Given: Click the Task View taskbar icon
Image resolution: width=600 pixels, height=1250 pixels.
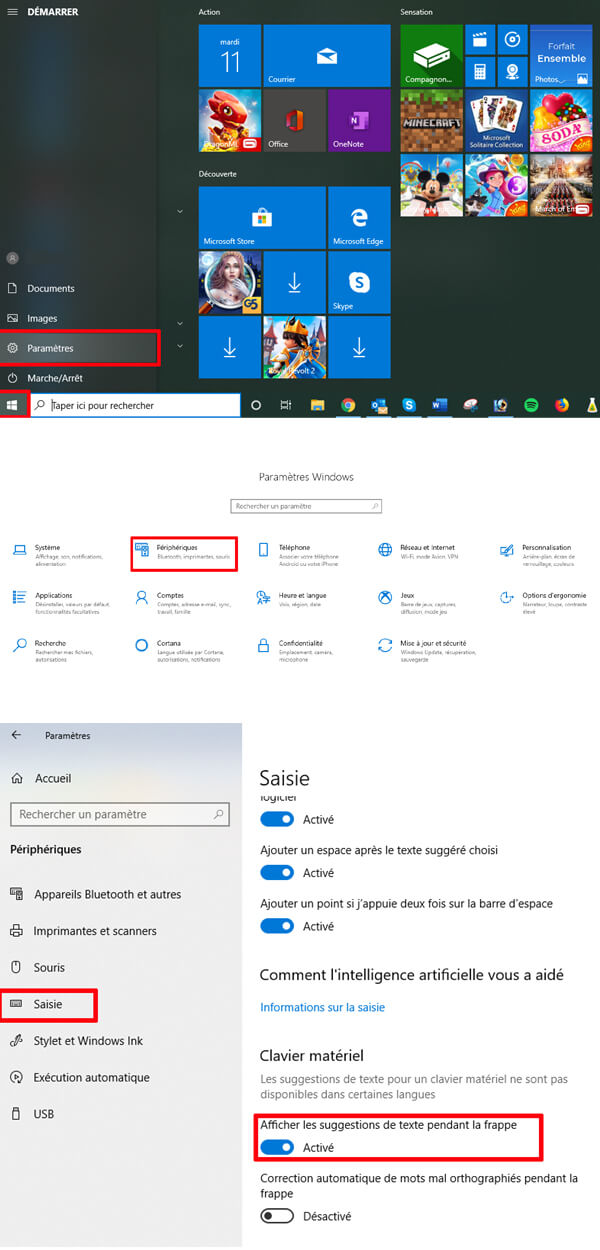Looking at the screenshot, I should [x=287, y=405].
